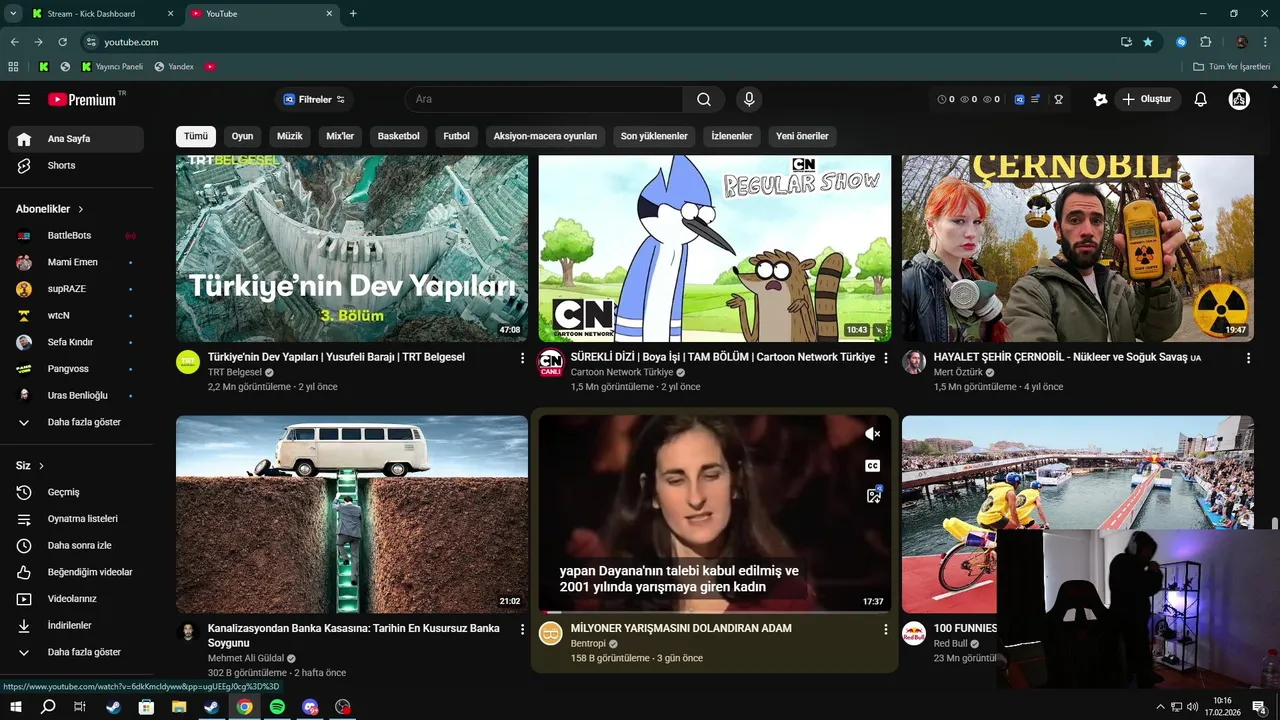This screenshot has width=1280, height=720.
Task: Select the Aksiyon-macera oyunları chip
Action: tap(545, 136)
